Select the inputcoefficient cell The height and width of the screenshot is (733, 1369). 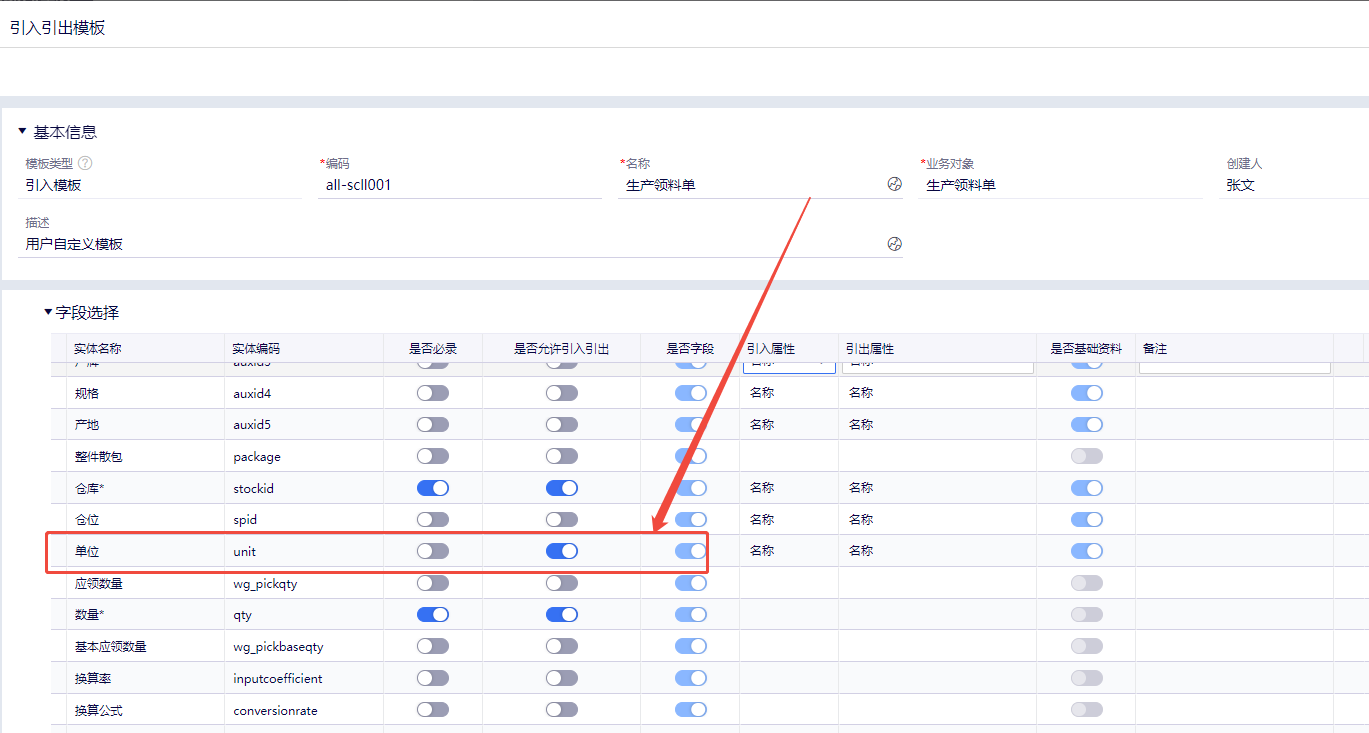[x=304, y=678]
